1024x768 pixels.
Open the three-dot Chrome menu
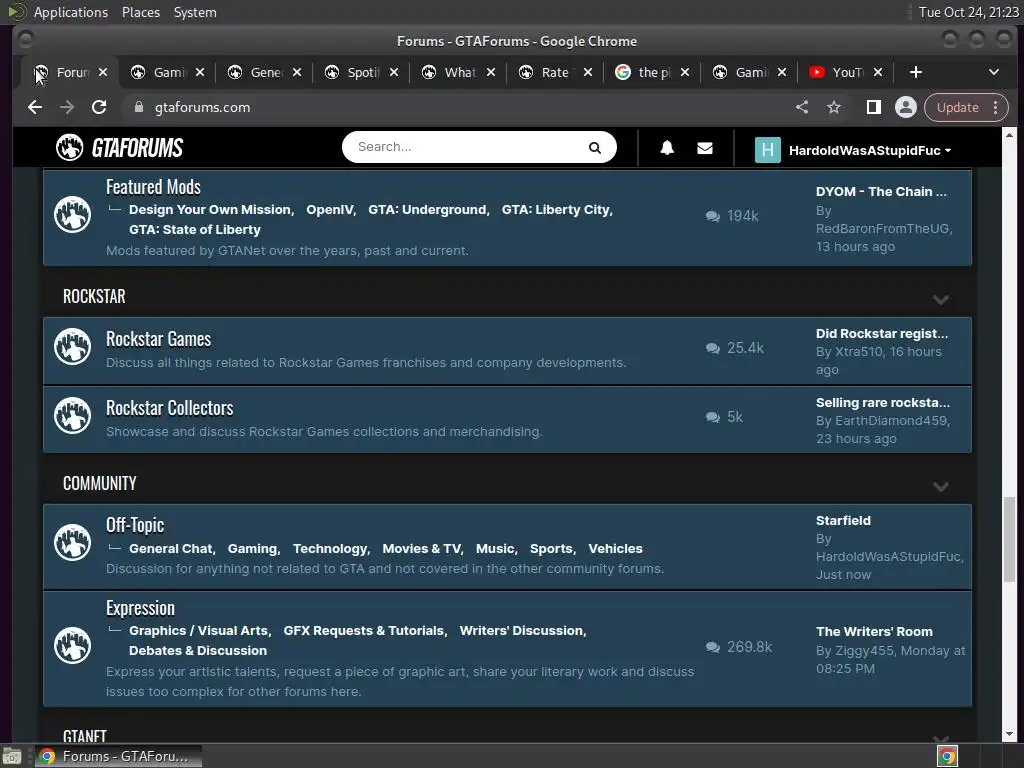click(995, 107)
